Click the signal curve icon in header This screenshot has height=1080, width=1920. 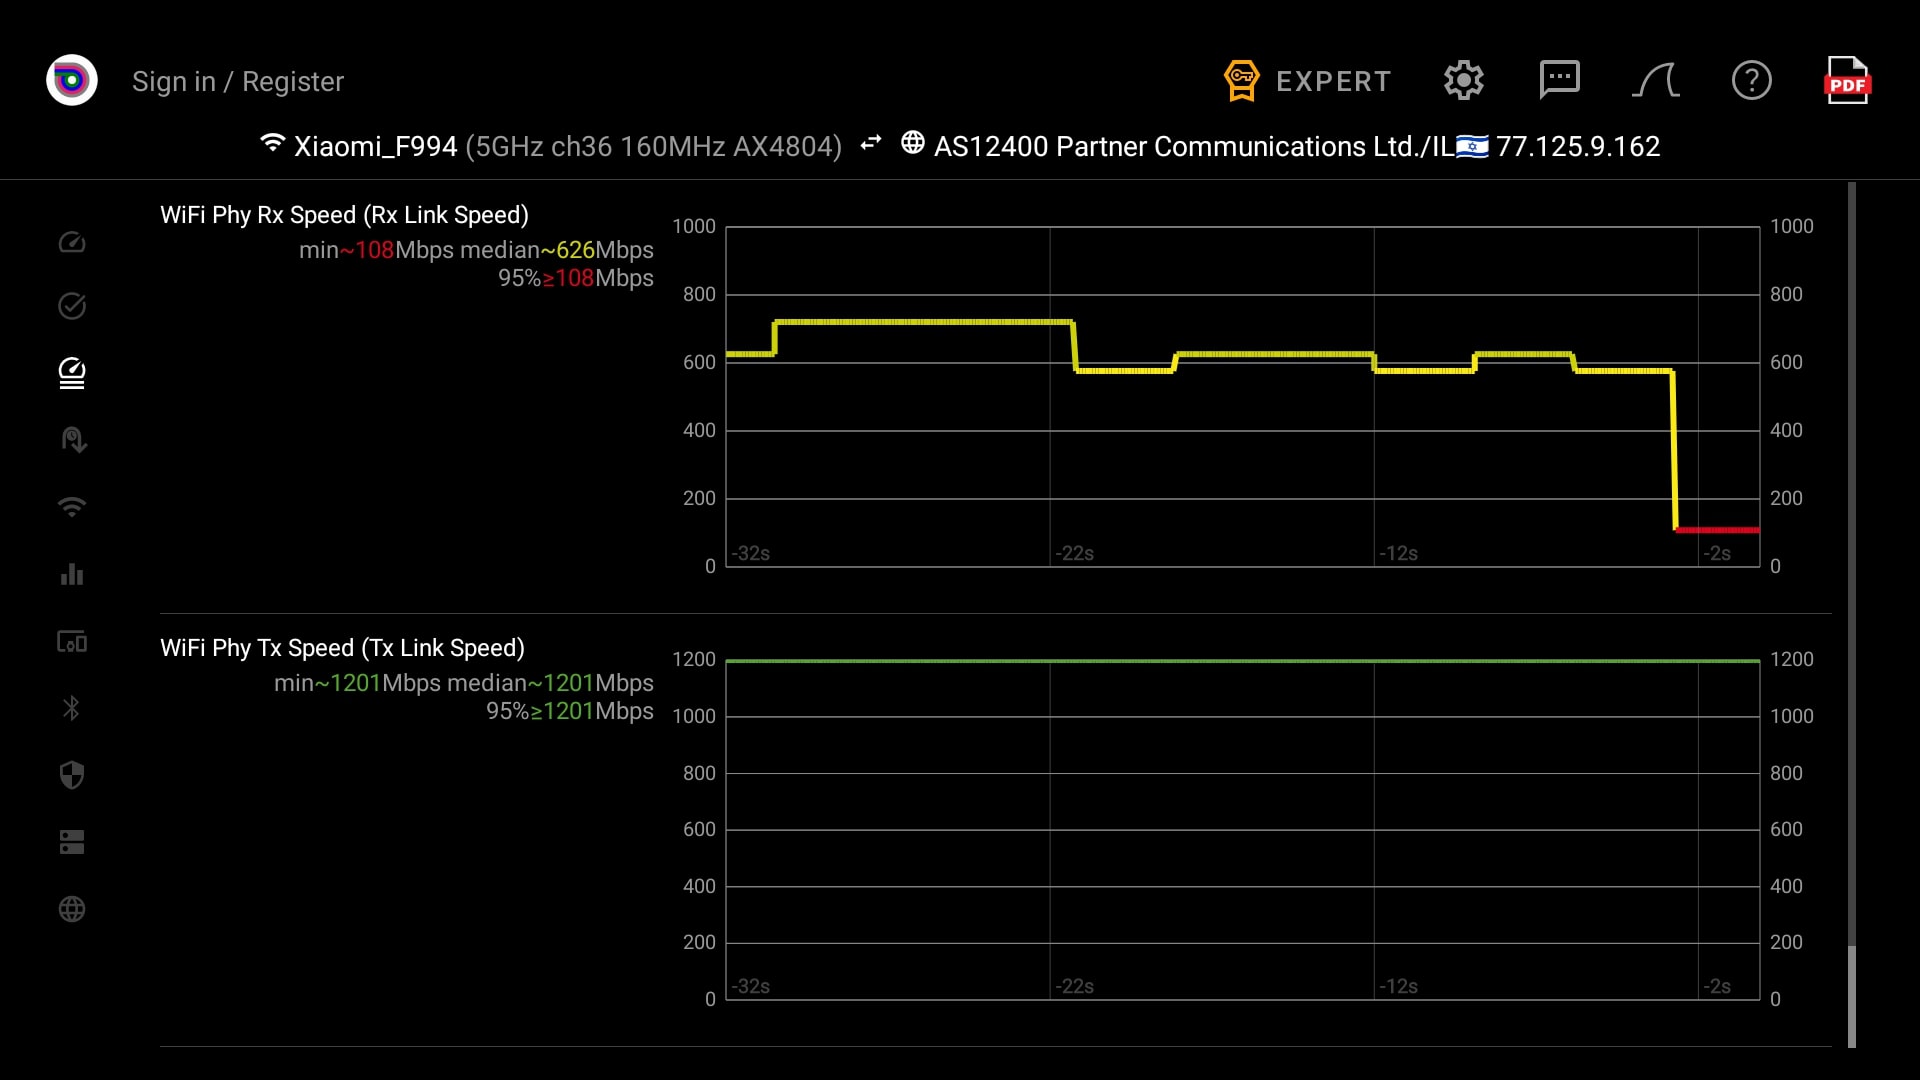(x=1655, y=80)
